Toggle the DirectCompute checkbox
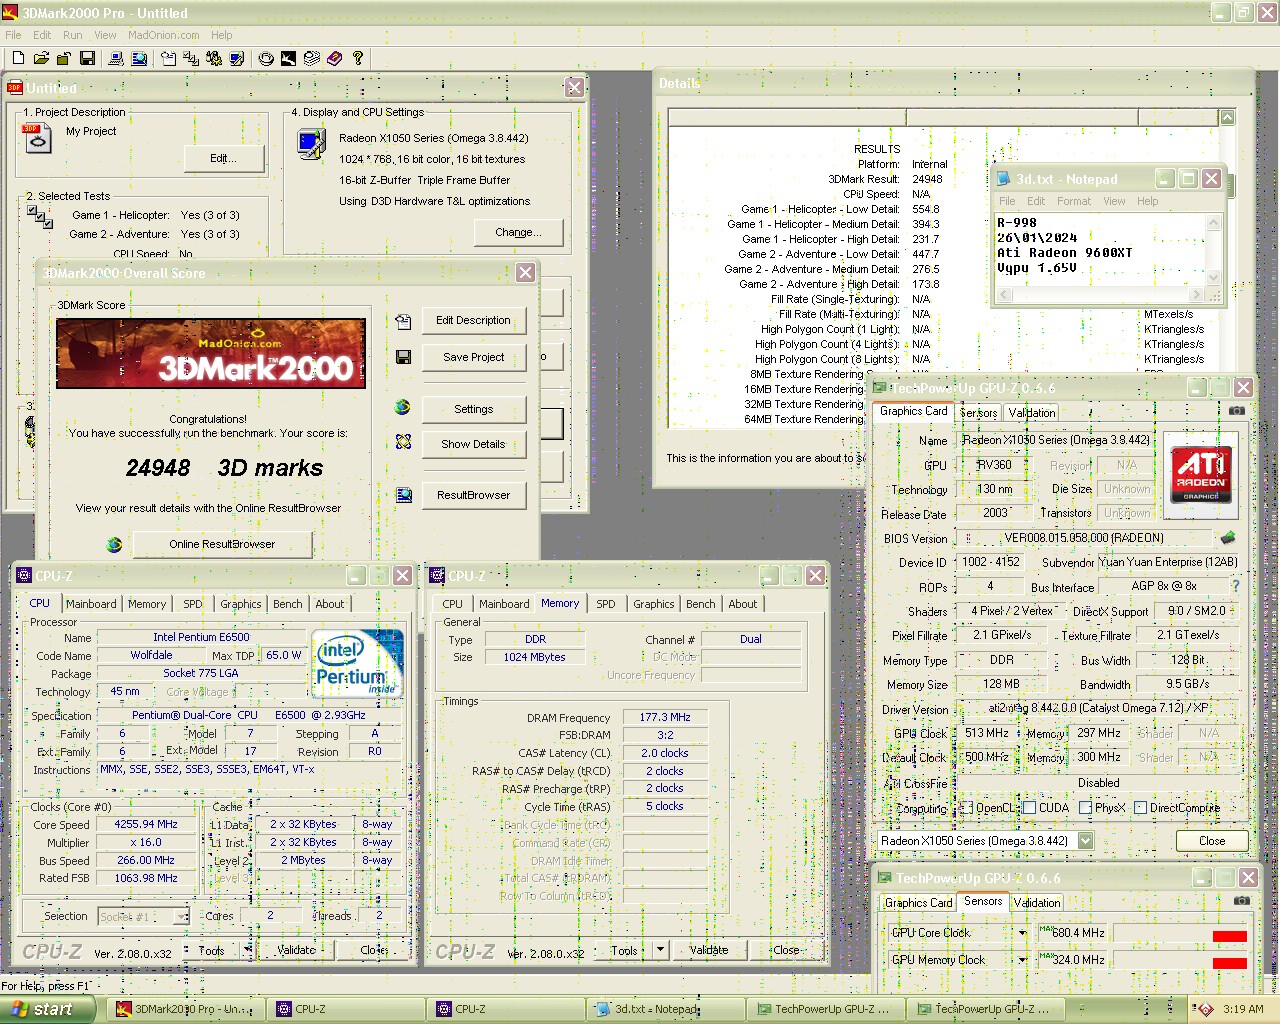This screenshot has width=1280, height=1024. [1140, 808]
